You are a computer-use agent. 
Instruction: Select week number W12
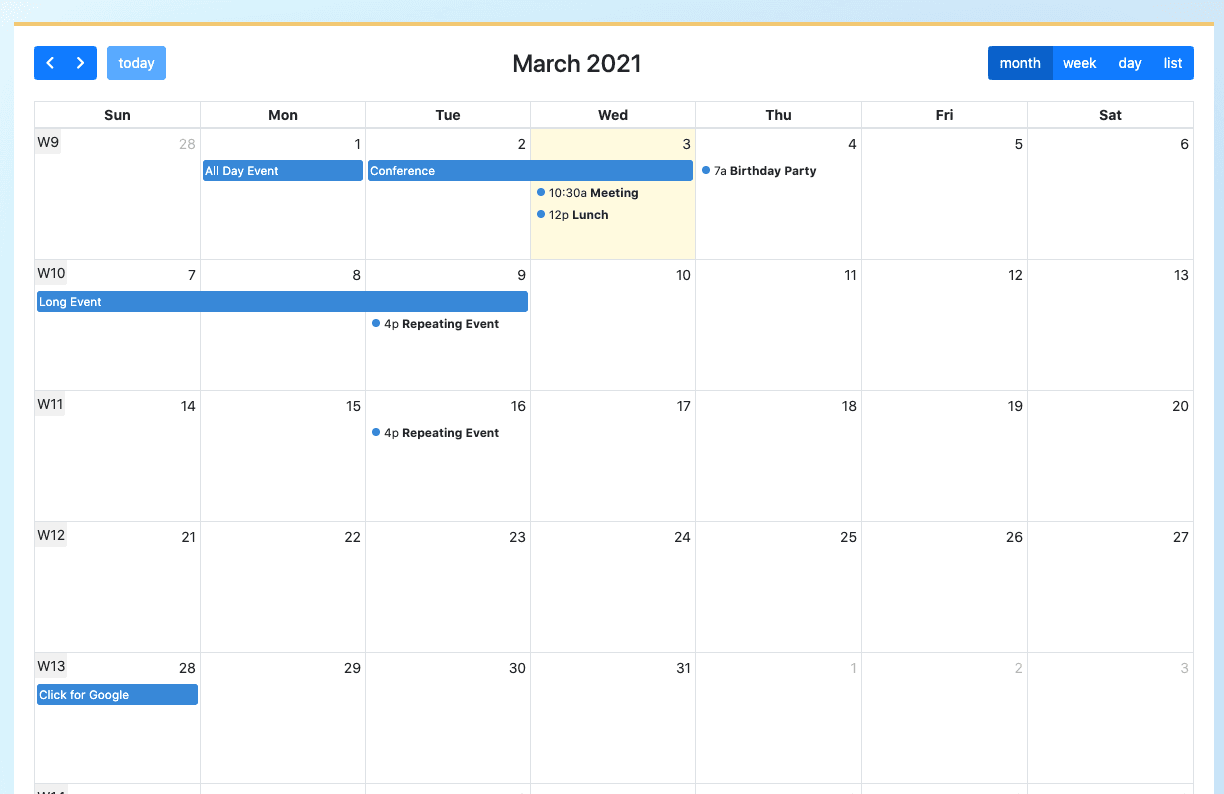click(x=51, y=535)
